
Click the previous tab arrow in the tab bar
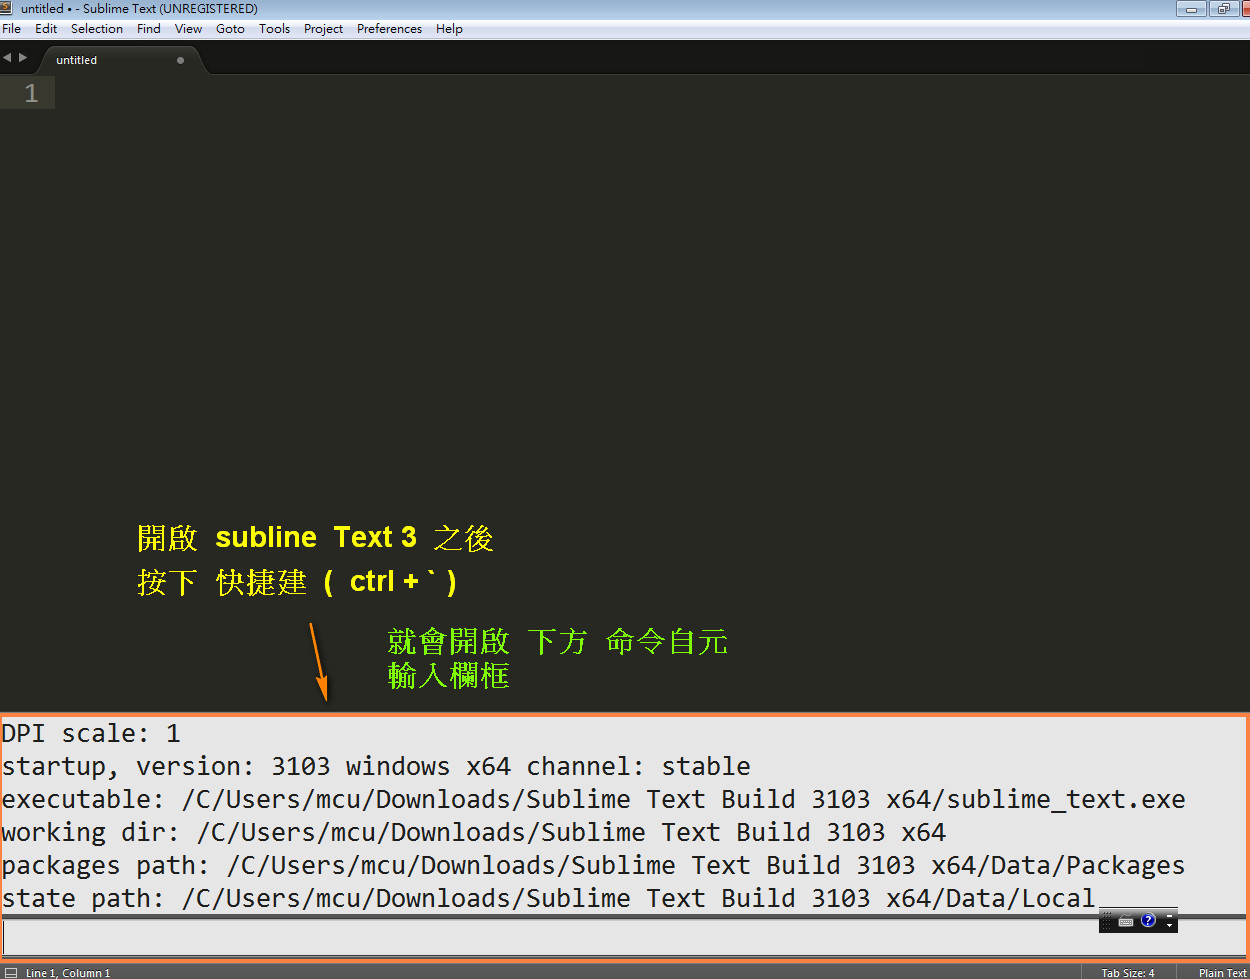pyautogui.click(x=7, y=58)
